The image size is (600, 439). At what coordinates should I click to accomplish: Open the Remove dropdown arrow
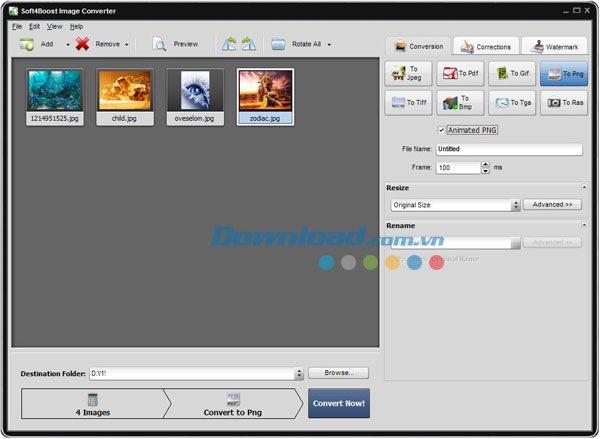(126, 45)
